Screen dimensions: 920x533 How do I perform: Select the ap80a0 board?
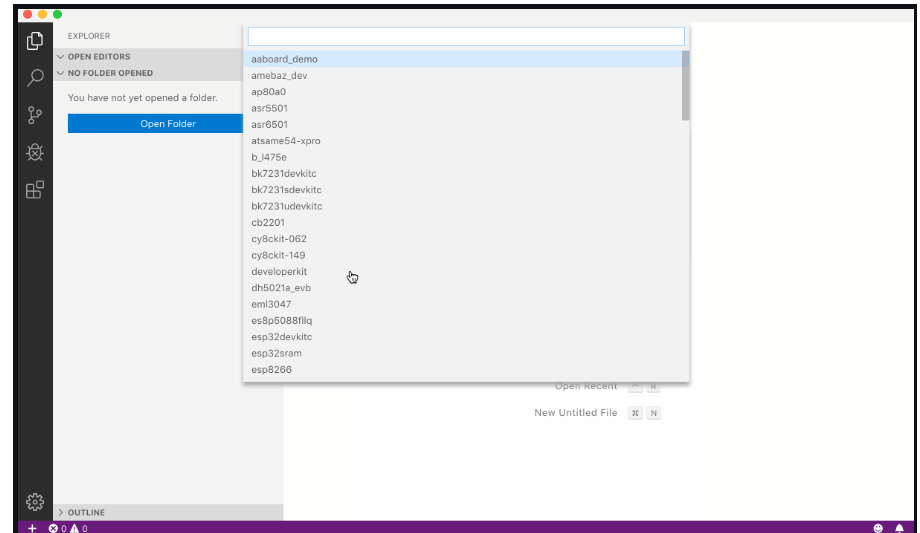pyautogui.click(x=462, y=92)
